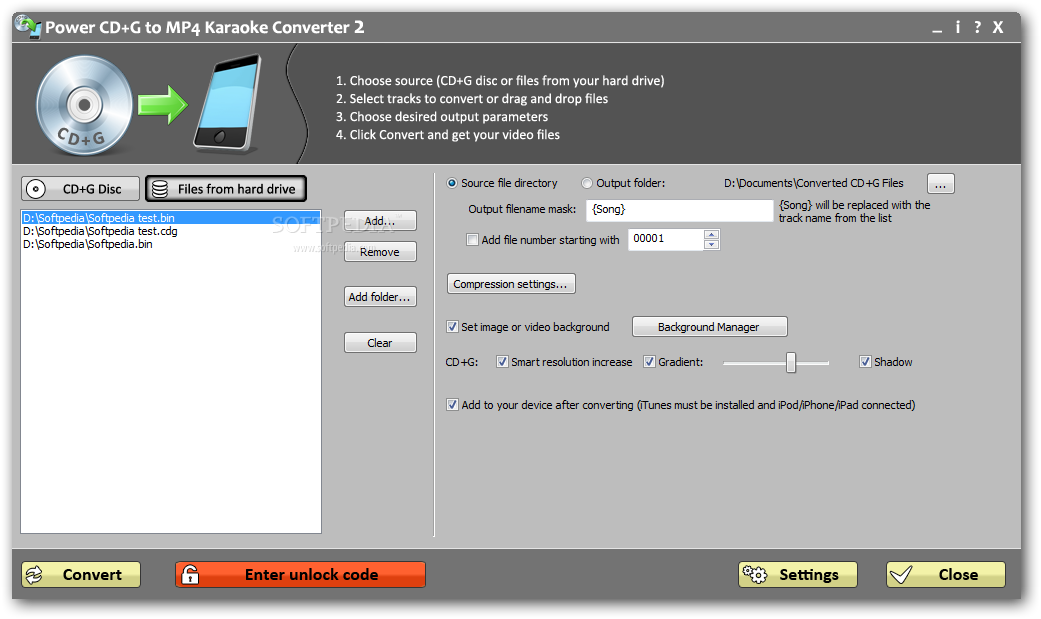The width and height of the screenshot is (1041, 619).
Task: Switch to Files from hard drive tab
Action: (x=226, y=189)
